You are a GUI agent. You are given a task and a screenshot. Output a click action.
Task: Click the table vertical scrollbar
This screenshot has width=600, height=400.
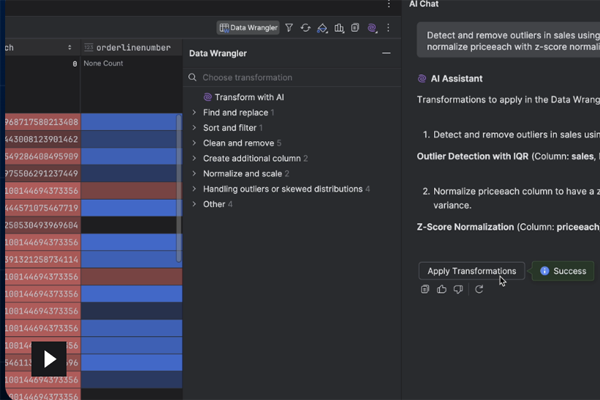(x=179, y=188)
